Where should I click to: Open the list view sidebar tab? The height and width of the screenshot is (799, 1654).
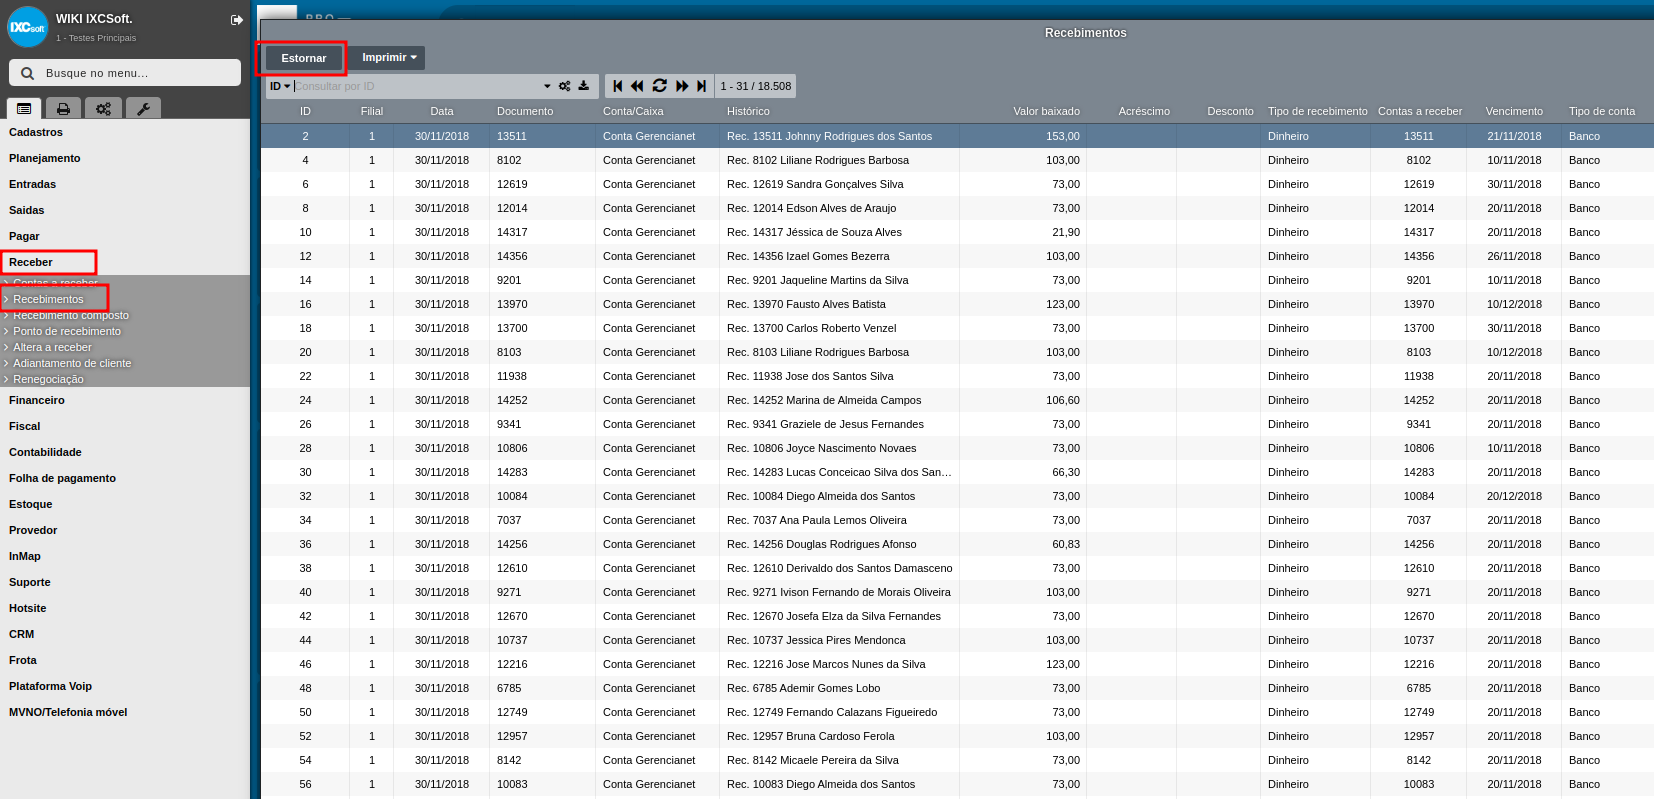24,108
